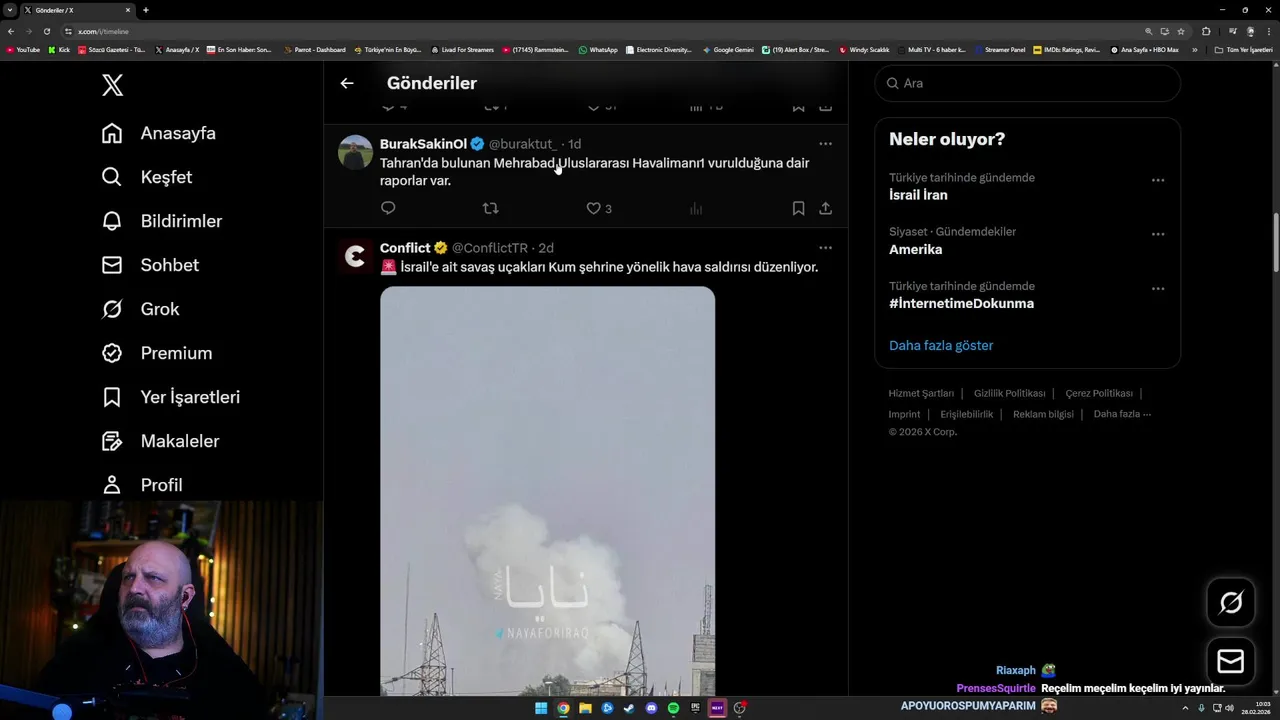This screenshot has width=1280, height=720.
Task: View analytics of BurakSakinOl's post
Action: click(x=696, y=208)
